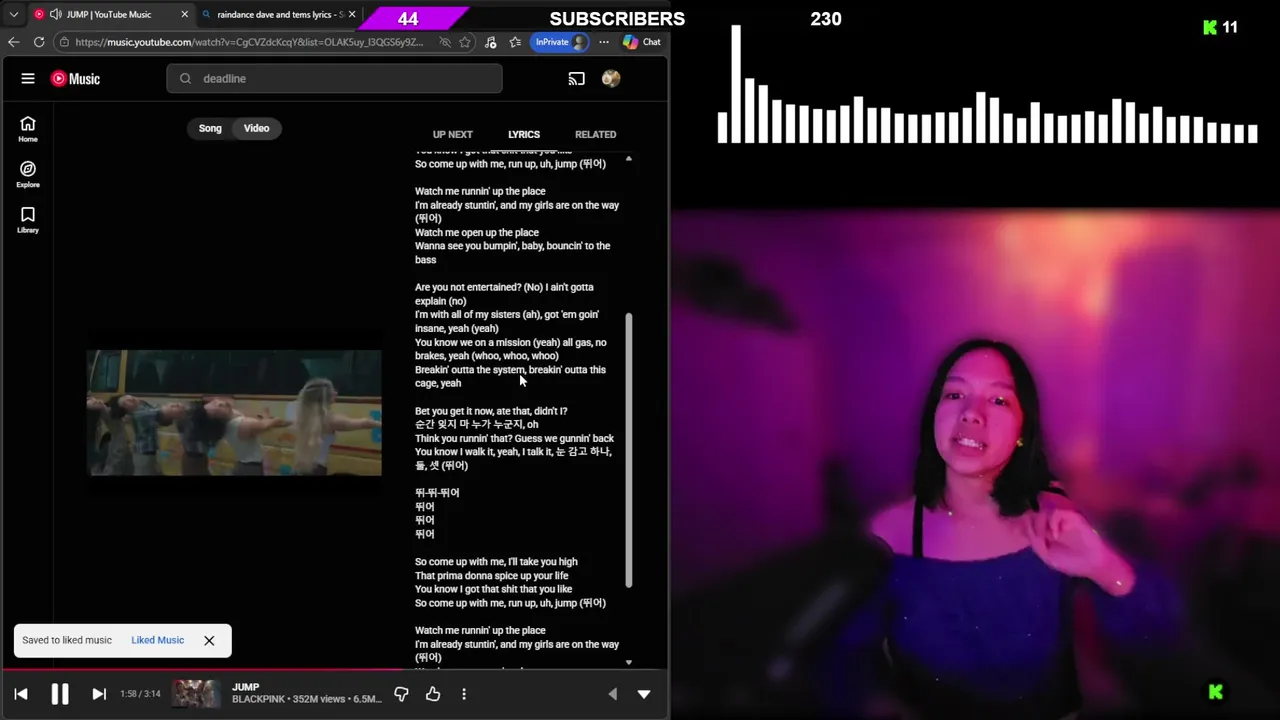Image resolution: width=1280 pixels, height=720 pixels.
Task: Open the Liked Music link
Action: tap(157, 640)
